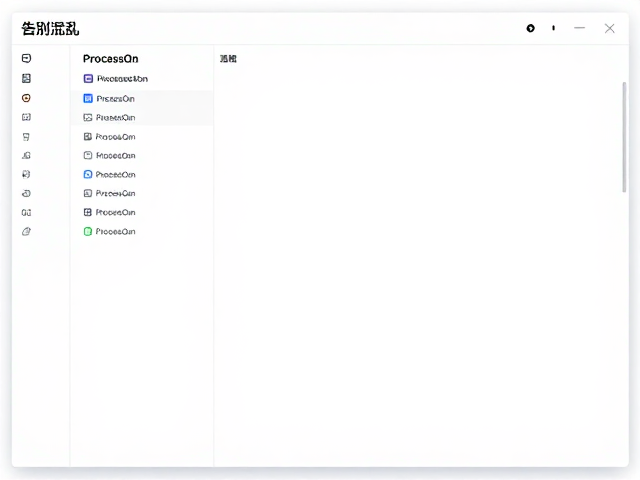Click the bold ProcessOn heading
The image size is (640, 480).
coord(111,59)
